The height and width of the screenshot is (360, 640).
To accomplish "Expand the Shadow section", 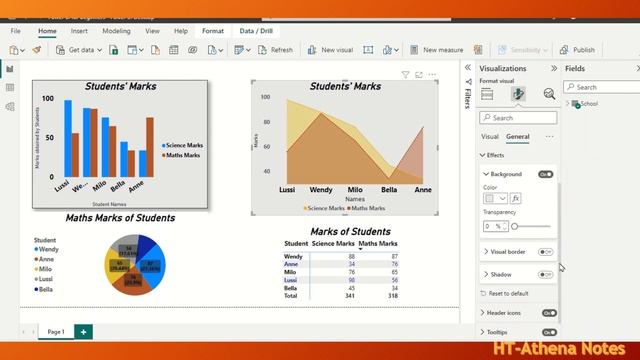I will click(x=486, y=275).
